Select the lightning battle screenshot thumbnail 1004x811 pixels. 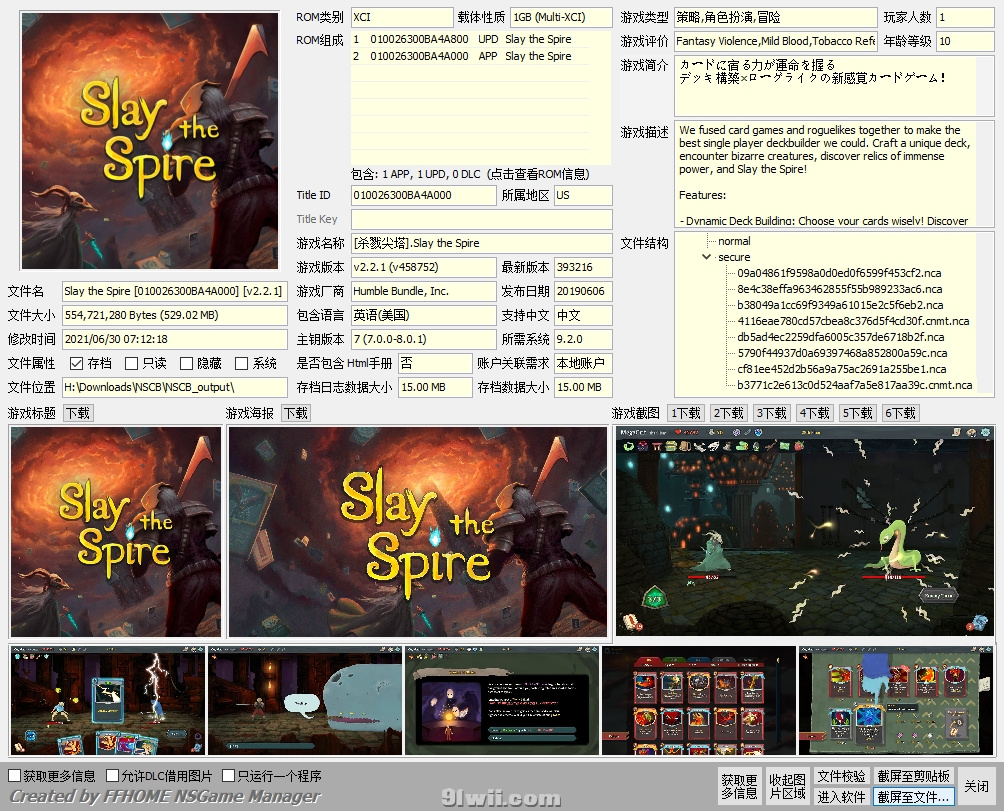coord(107,701)
